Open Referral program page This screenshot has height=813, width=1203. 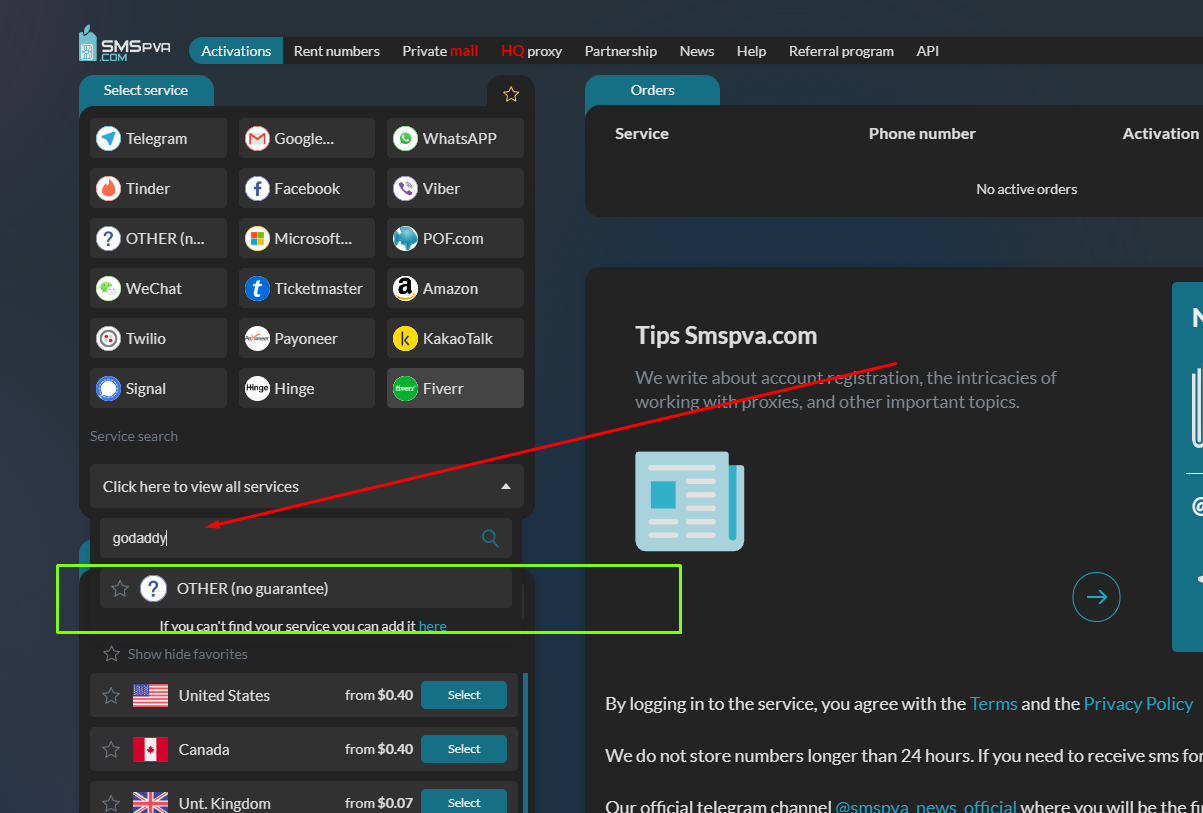(x=841, y=51)
